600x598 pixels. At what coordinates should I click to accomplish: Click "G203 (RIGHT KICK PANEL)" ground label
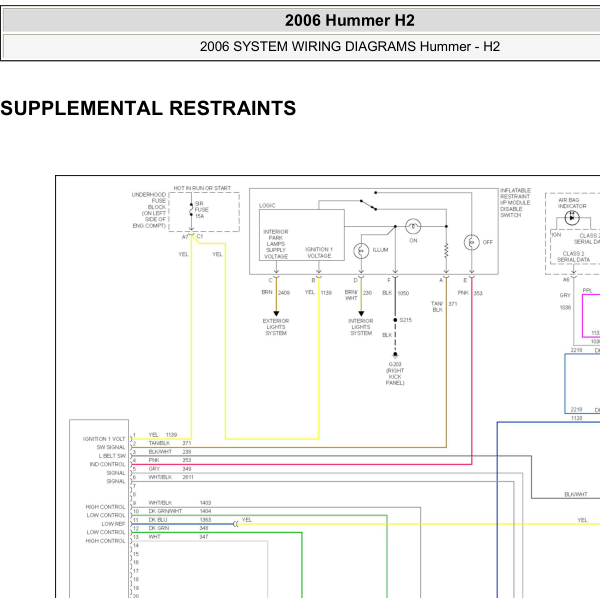tap(395, 373)
